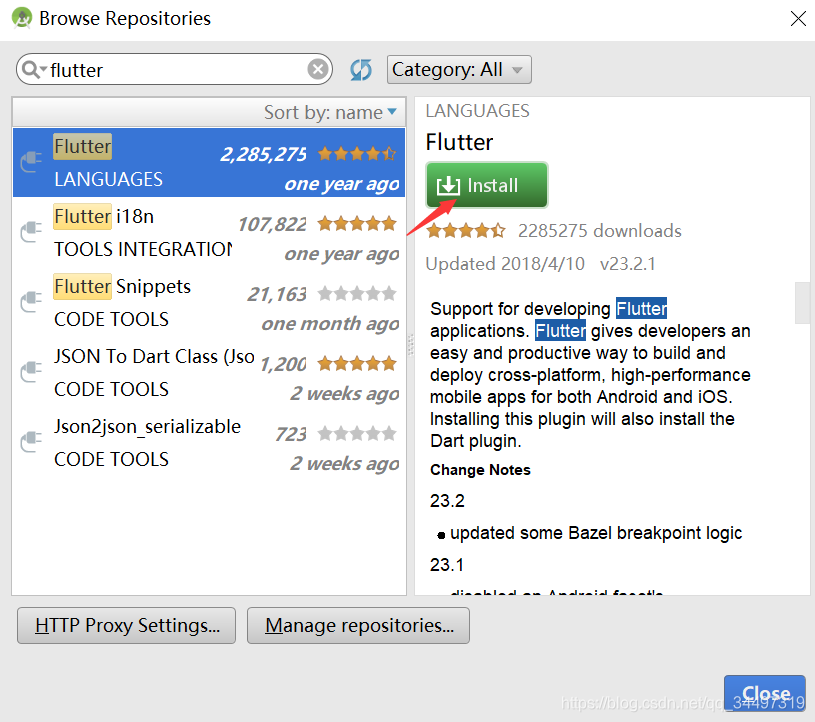Open search history magnifier dropdown

click(34, 69)
